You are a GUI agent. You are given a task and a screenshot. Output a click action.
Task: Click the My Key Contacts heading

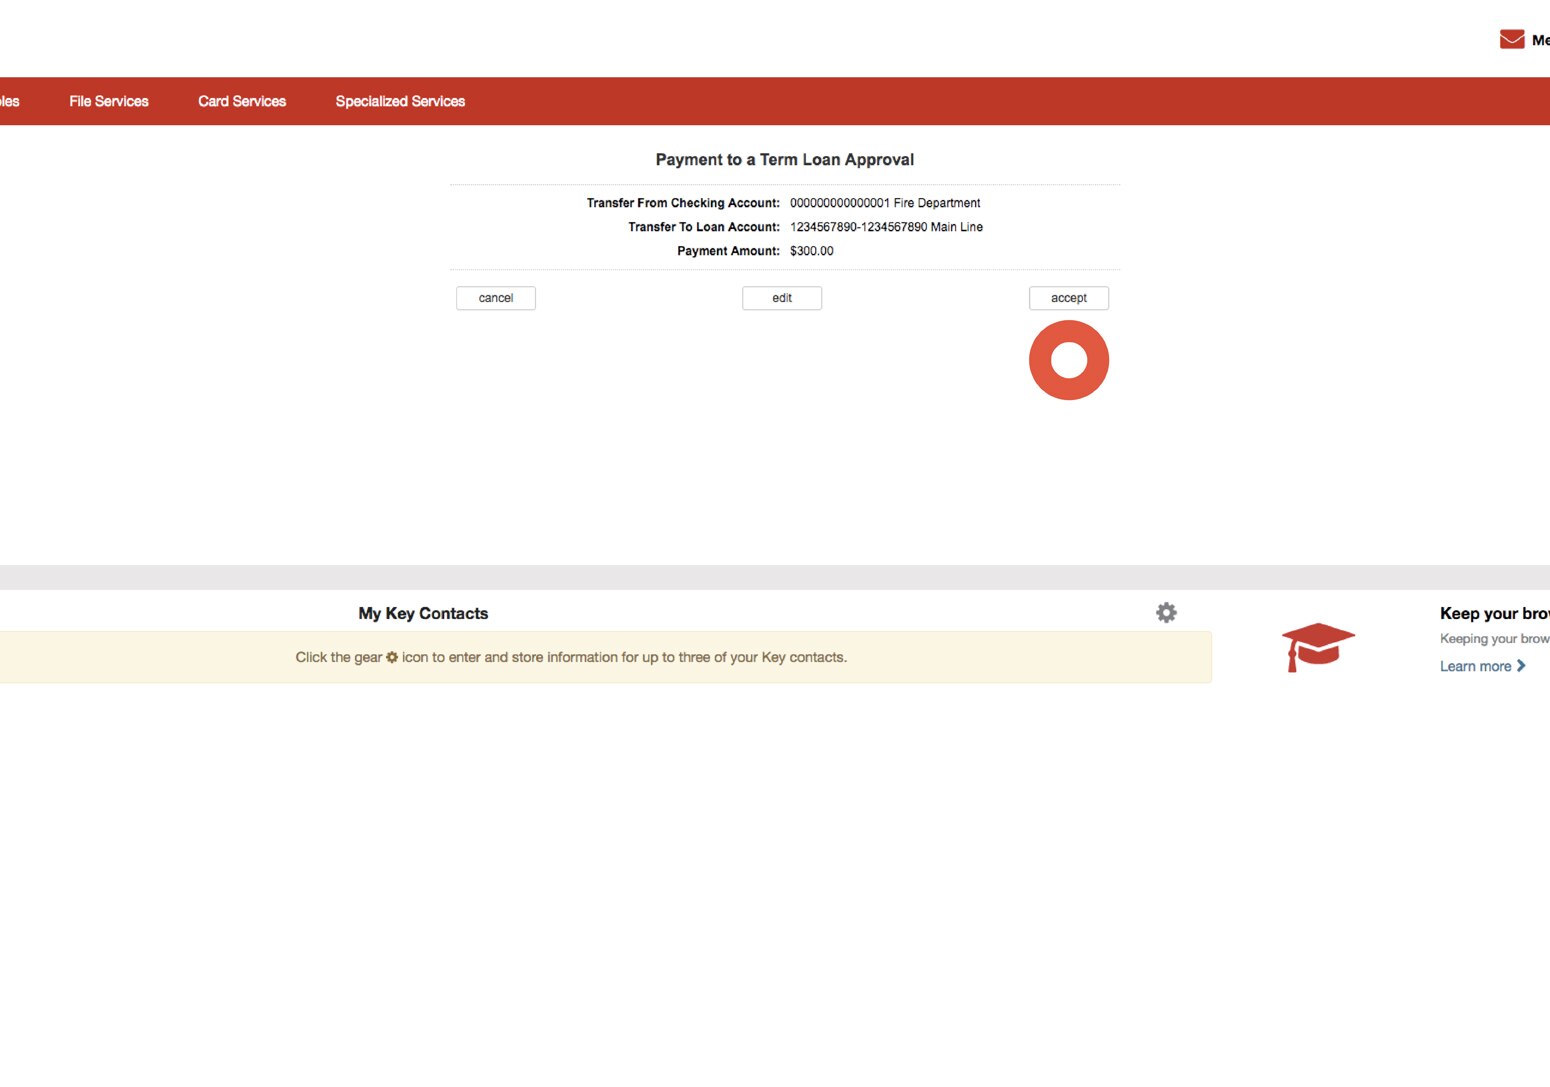click(423, 612)
